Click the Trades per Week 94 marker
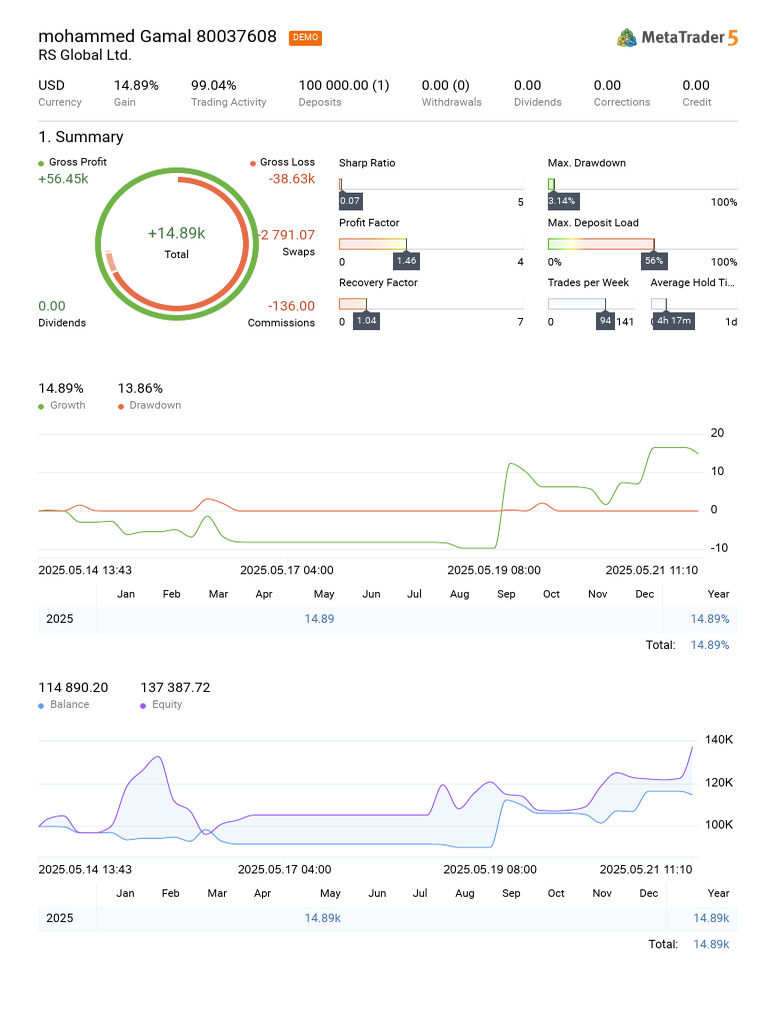 click(605, 321)
